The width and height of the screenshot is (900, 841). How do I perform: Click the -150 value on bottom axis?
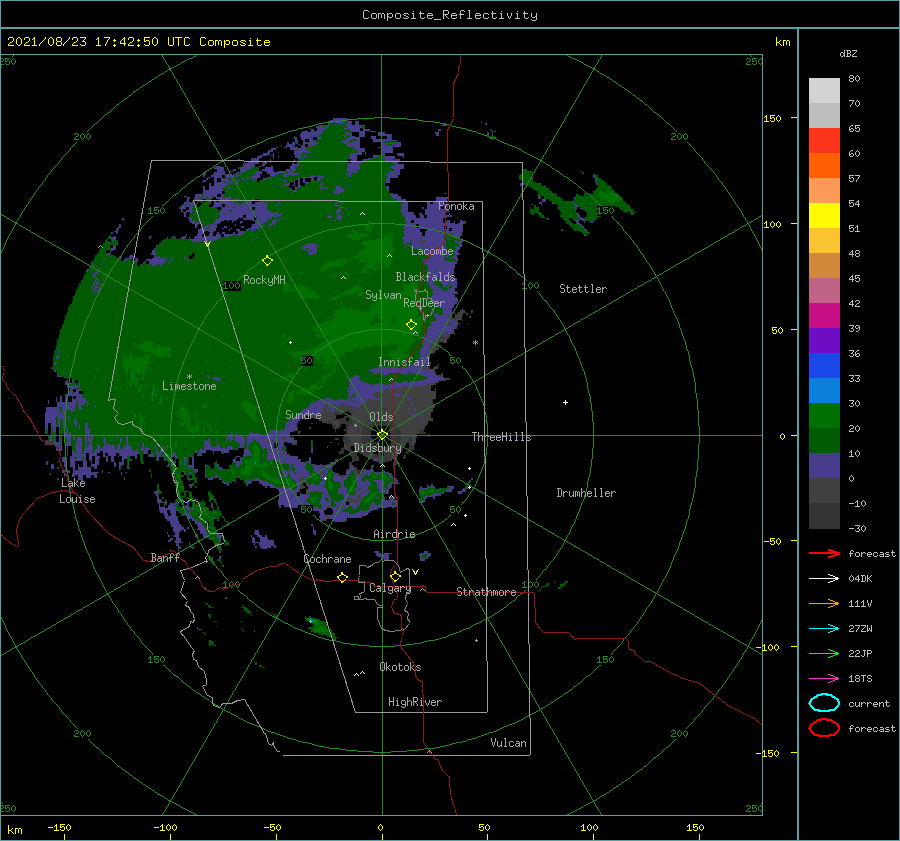point(59,827)
